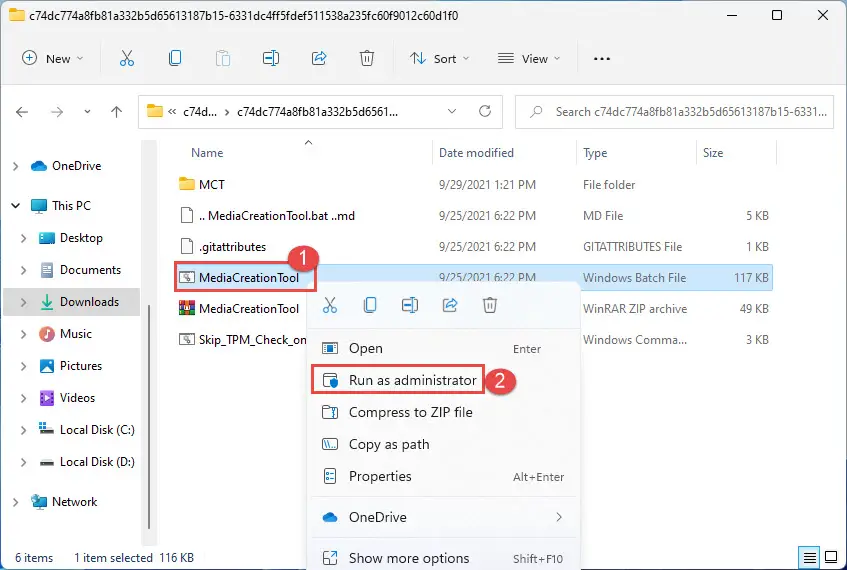The width and height of the screenshot is (847, 570).
Task: Select the WinRAR MediaCreationTool archive icon
Action: coord(187,308)
